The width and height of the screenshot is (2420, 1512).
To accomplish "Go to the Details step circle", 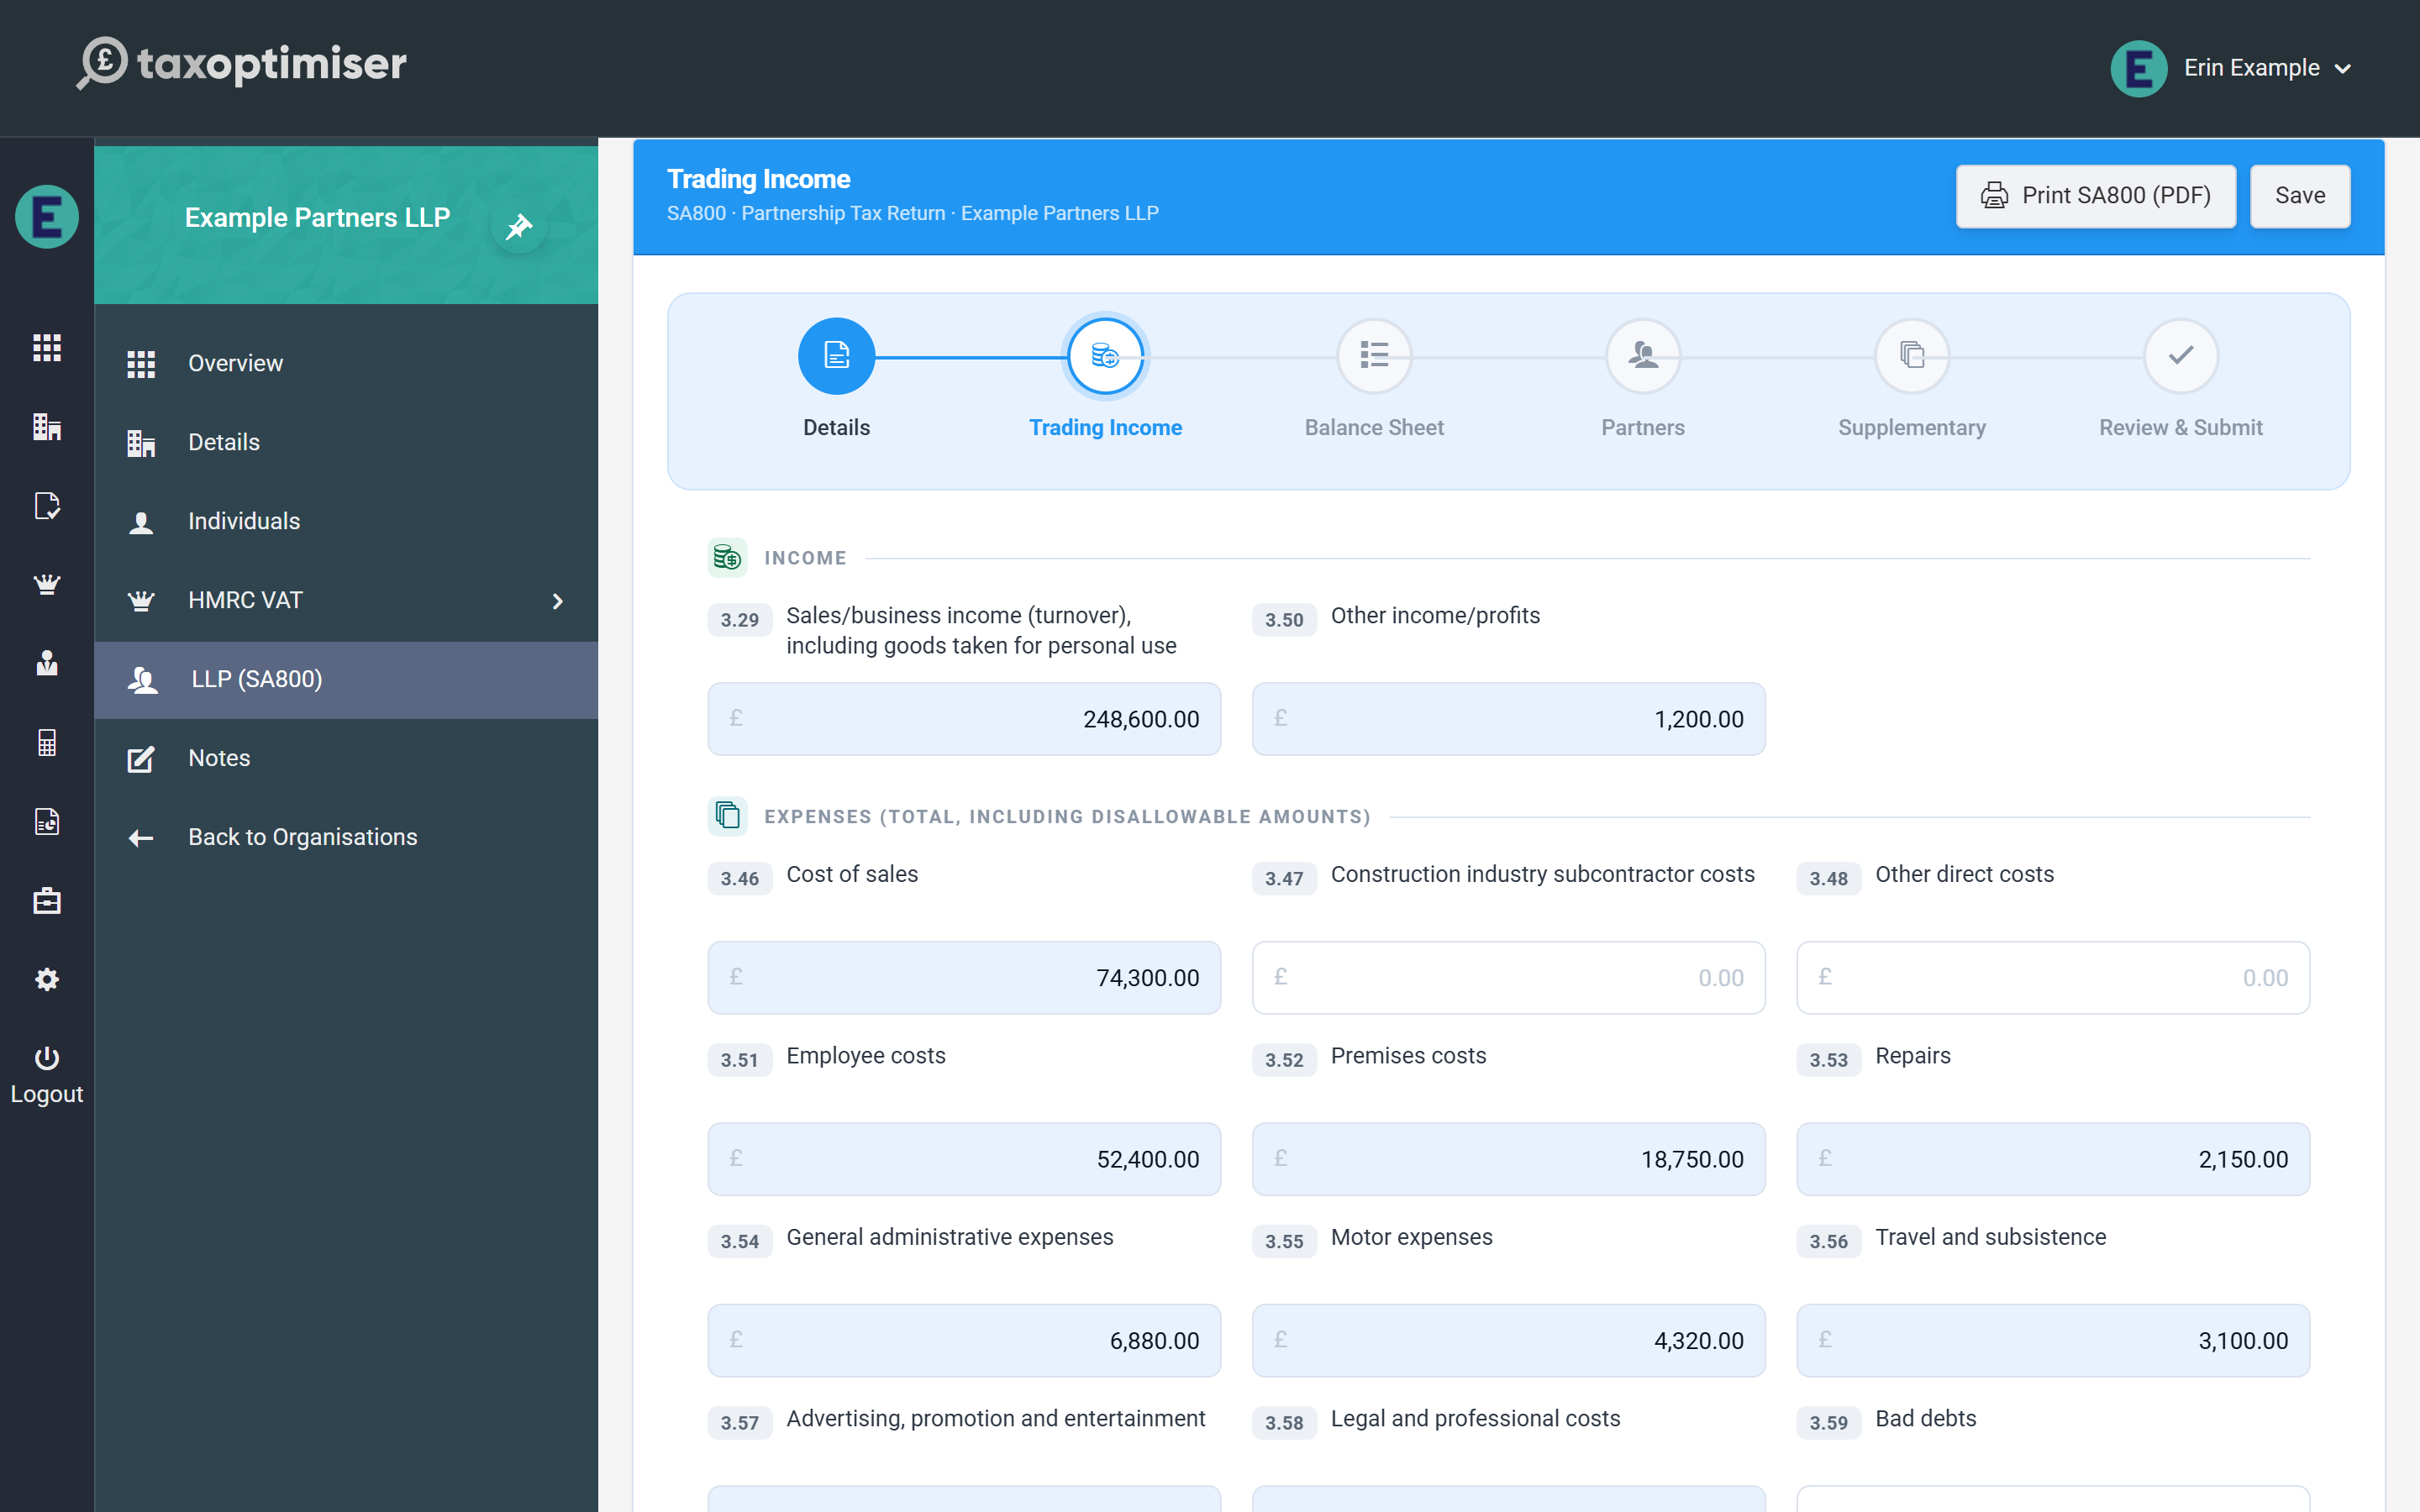I will (836, 356).
